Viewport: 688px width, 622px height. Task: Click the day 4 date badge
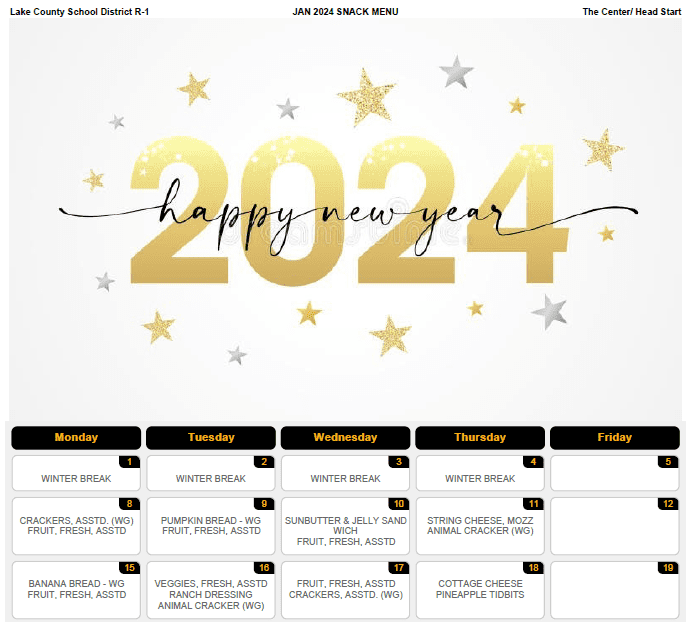pos(534,462)
